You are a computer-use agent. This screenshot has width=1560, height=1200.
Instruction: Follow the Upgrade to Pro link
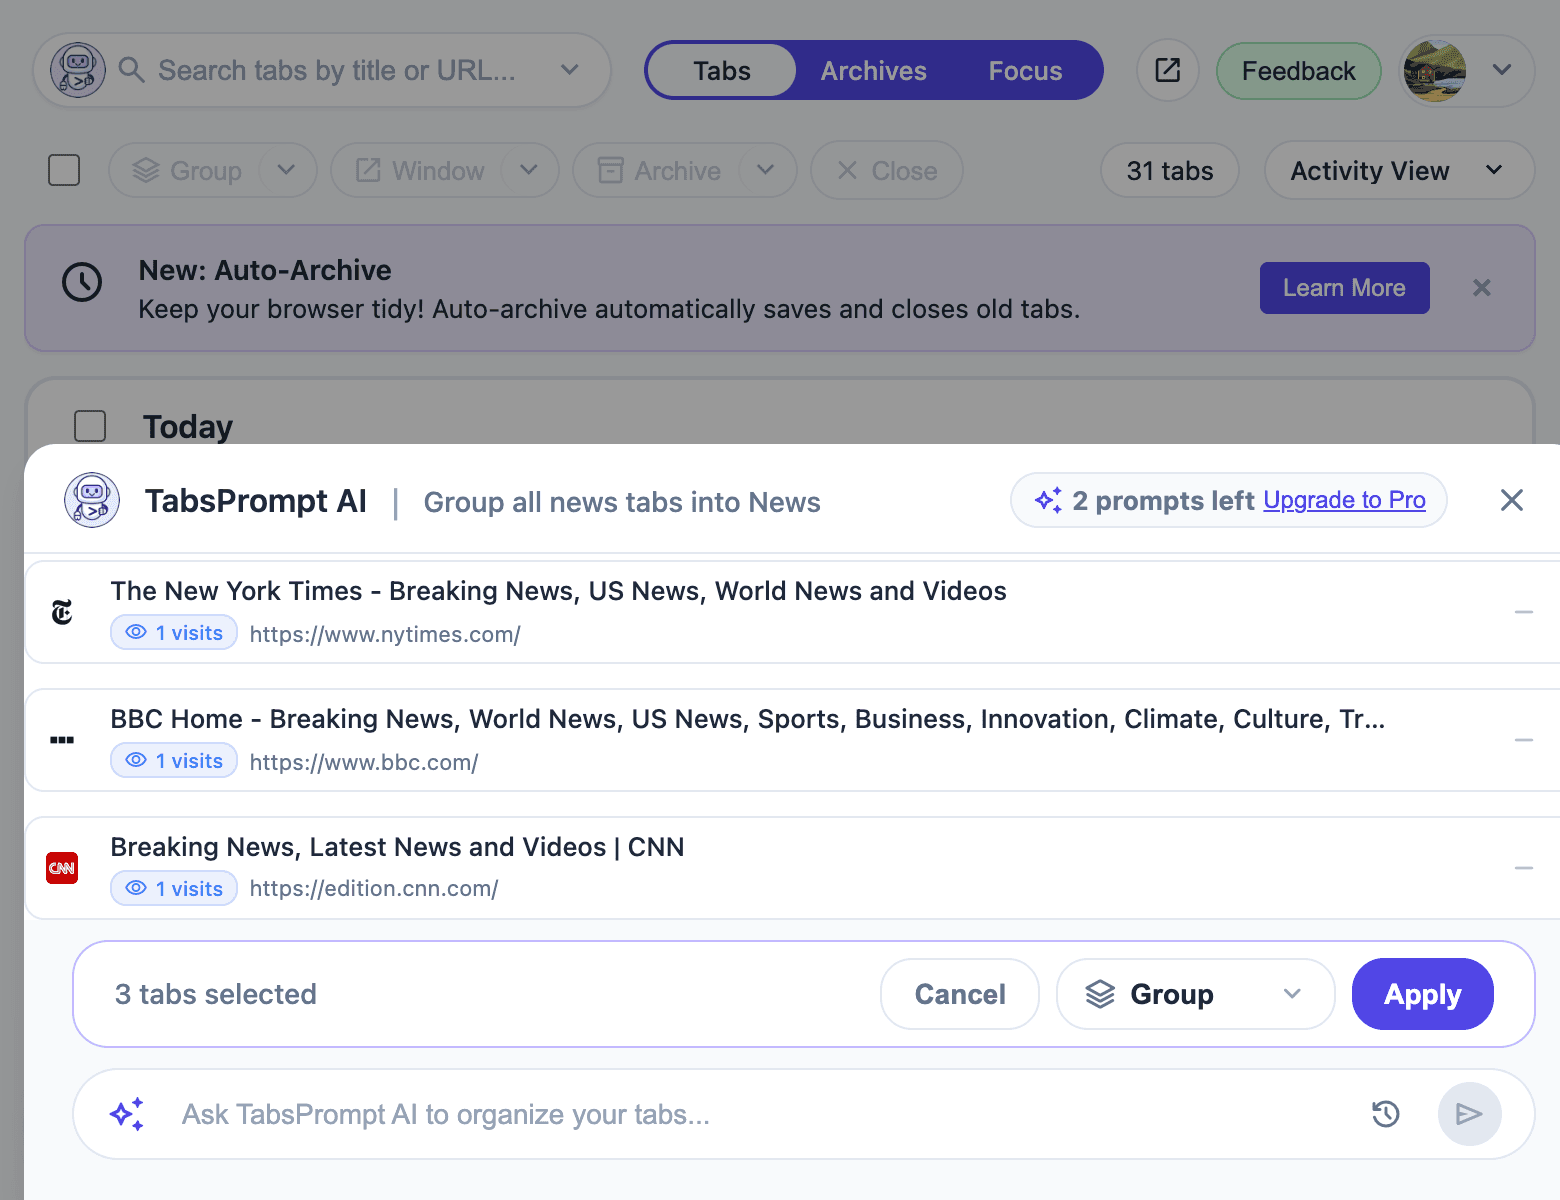[1344, 500]
